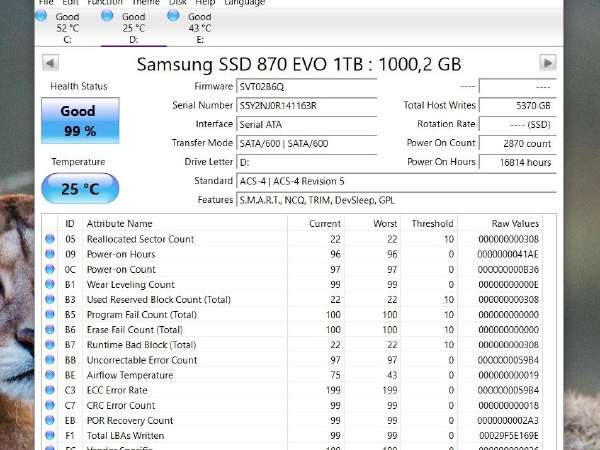The height and width of the screenshot is (450, 600).
Task: Click the Features field with S.M.A.R.T.
Action: (x=396, y=200)
